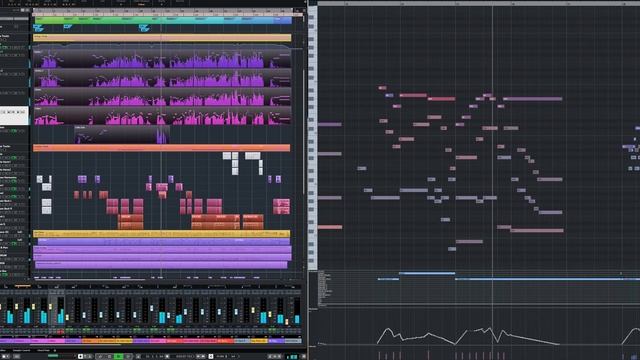Select the lowest long pink note in the key editor
Image resolution: width=640 pixels, height=360 pixels.
[537, 231]
